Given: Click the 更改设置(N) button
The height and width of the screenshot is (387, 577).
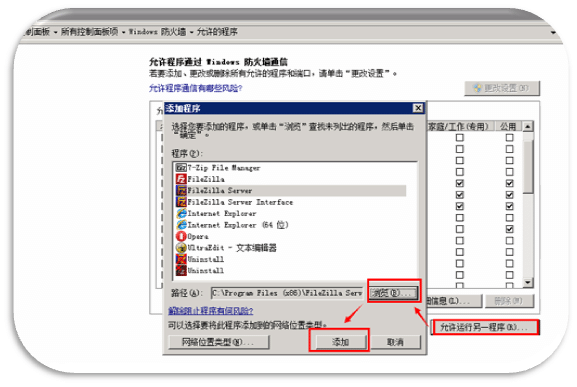Looking at the screenshot, I should (502, 88).
